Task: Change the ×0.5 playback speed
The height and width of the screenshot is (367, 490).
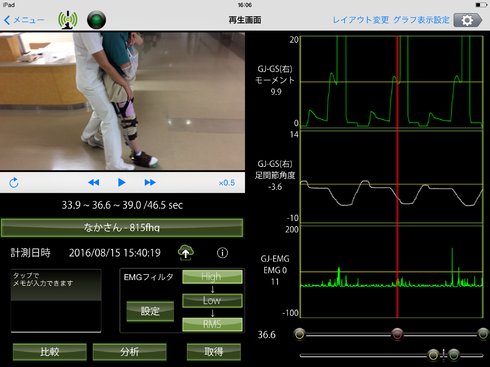Action: [x=227, y=183]
